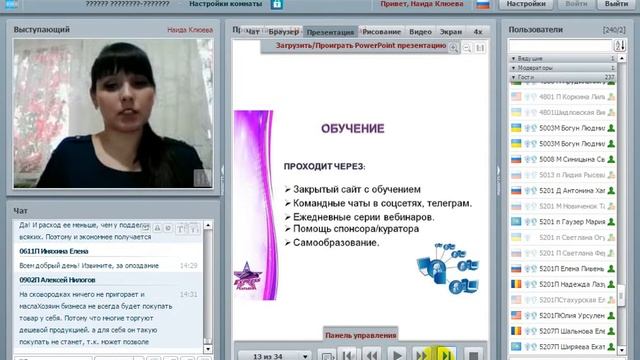
Task: Click scroll-up arrow in users list
Action: [622, 58]
